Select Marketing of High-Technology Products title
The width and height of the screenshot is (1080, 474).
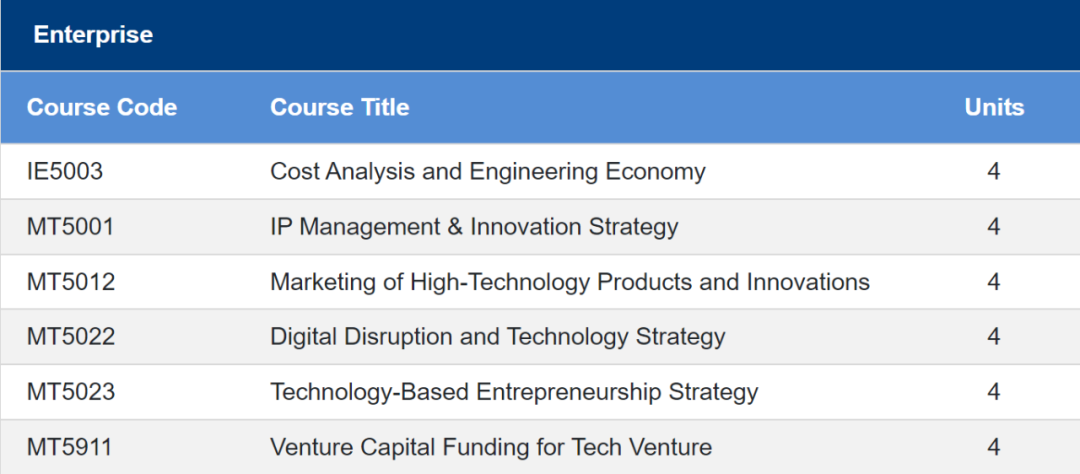coord(570,282)
